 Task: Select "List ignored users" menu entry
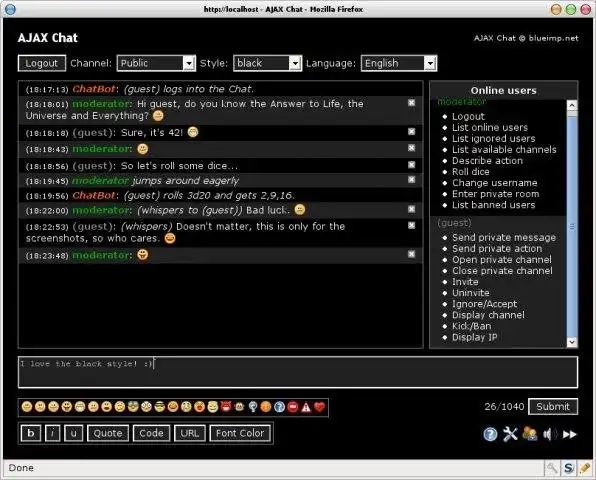point(493,138)
